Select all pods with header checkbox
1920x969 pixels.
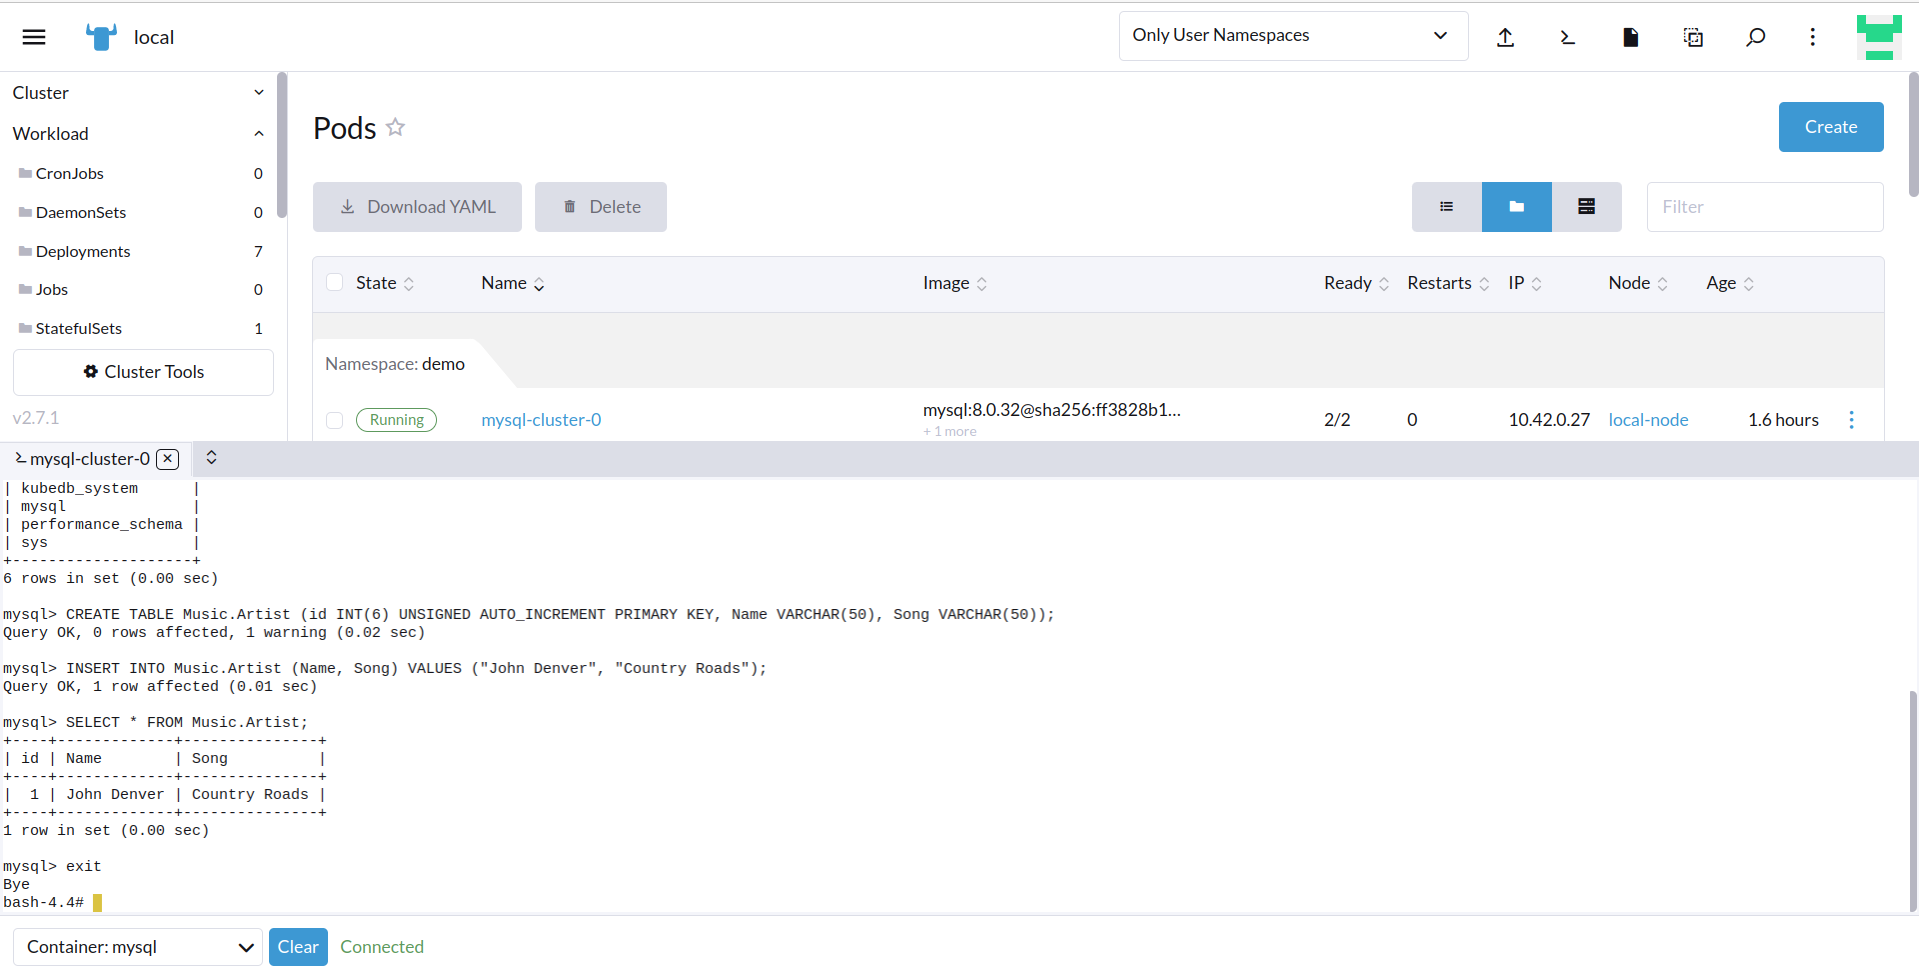coord(335,283)
